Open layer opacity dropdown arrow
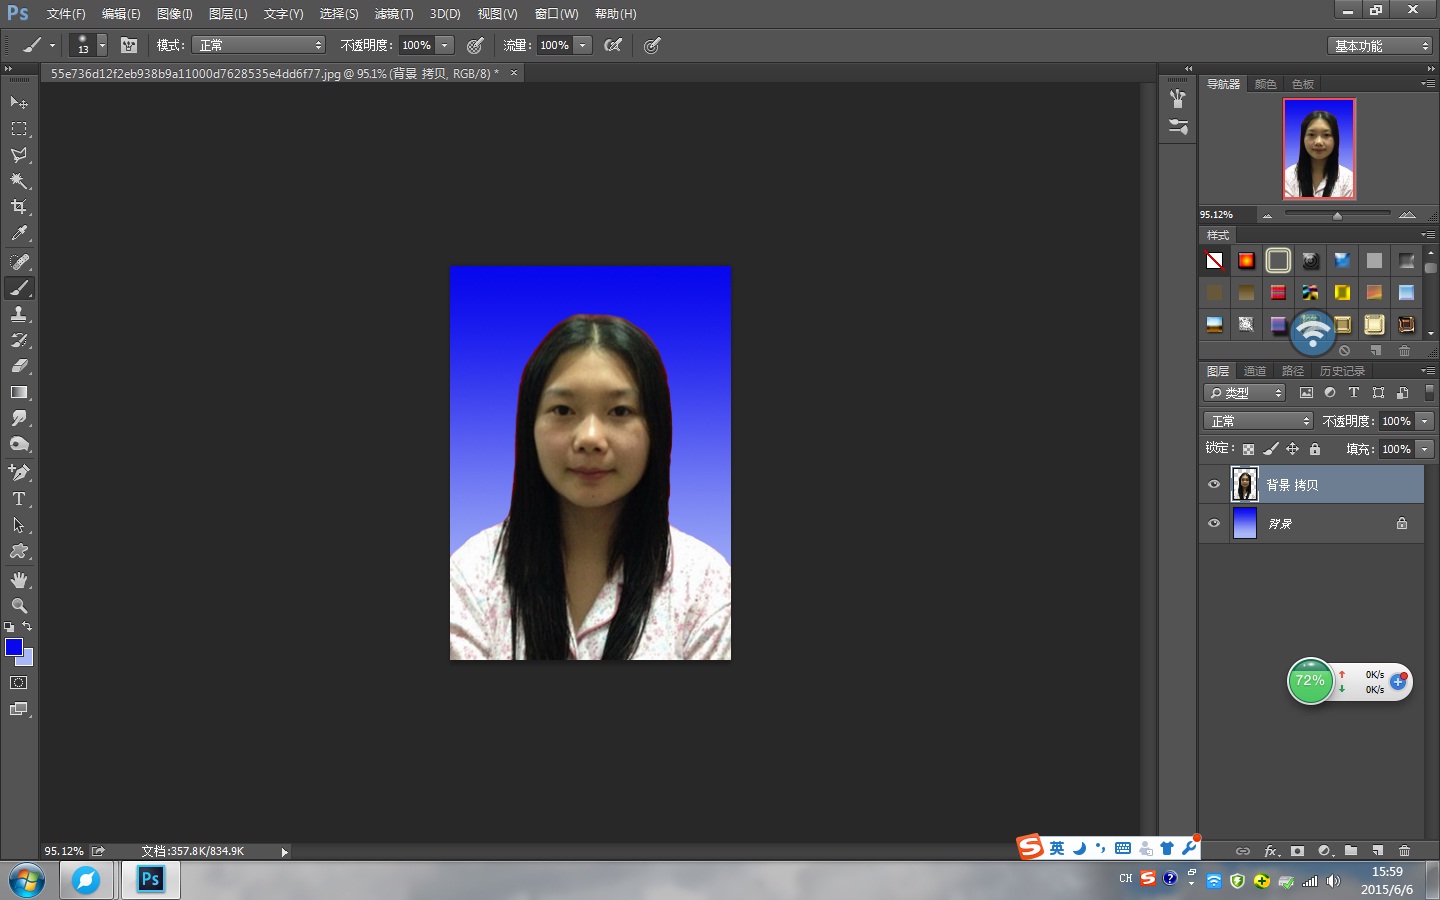Viewport: 1440px width, 900px height. pos(1425,421)
